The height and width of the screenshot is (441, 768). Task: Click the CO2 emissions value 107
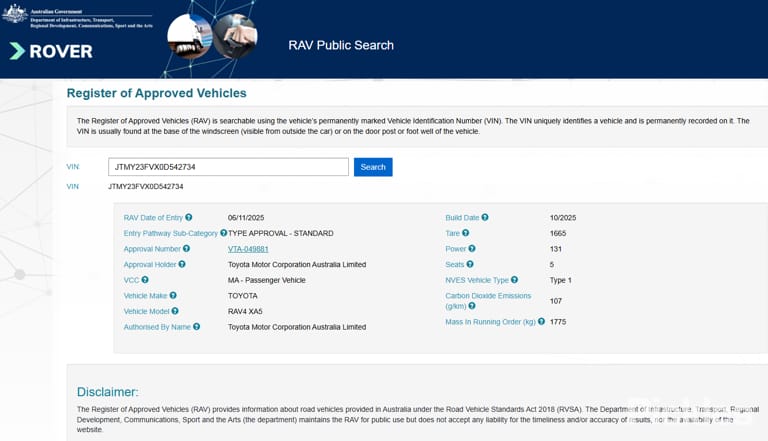click(555, 301)
